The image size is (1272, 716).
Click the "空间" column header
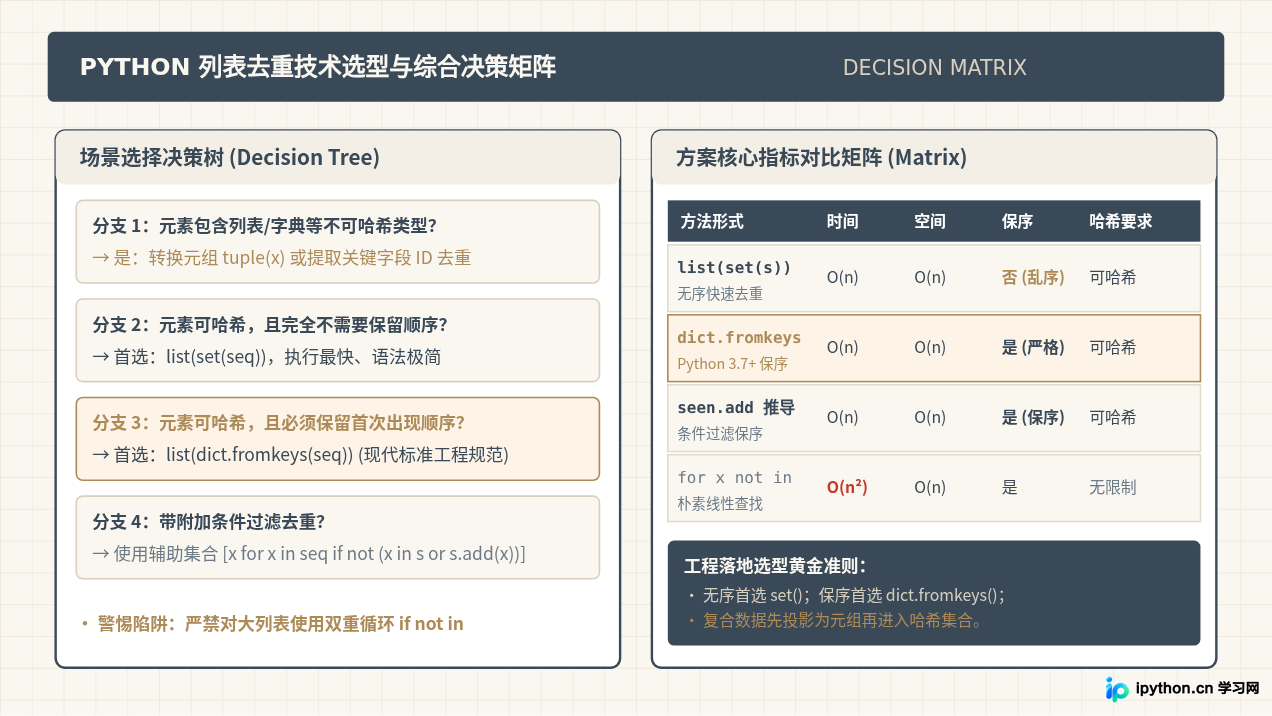930,221
